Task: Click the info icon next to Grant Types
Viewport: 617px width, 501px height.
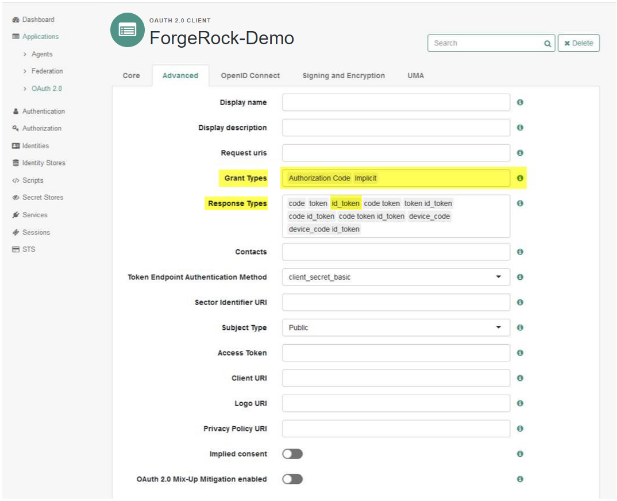Action: 520,178
